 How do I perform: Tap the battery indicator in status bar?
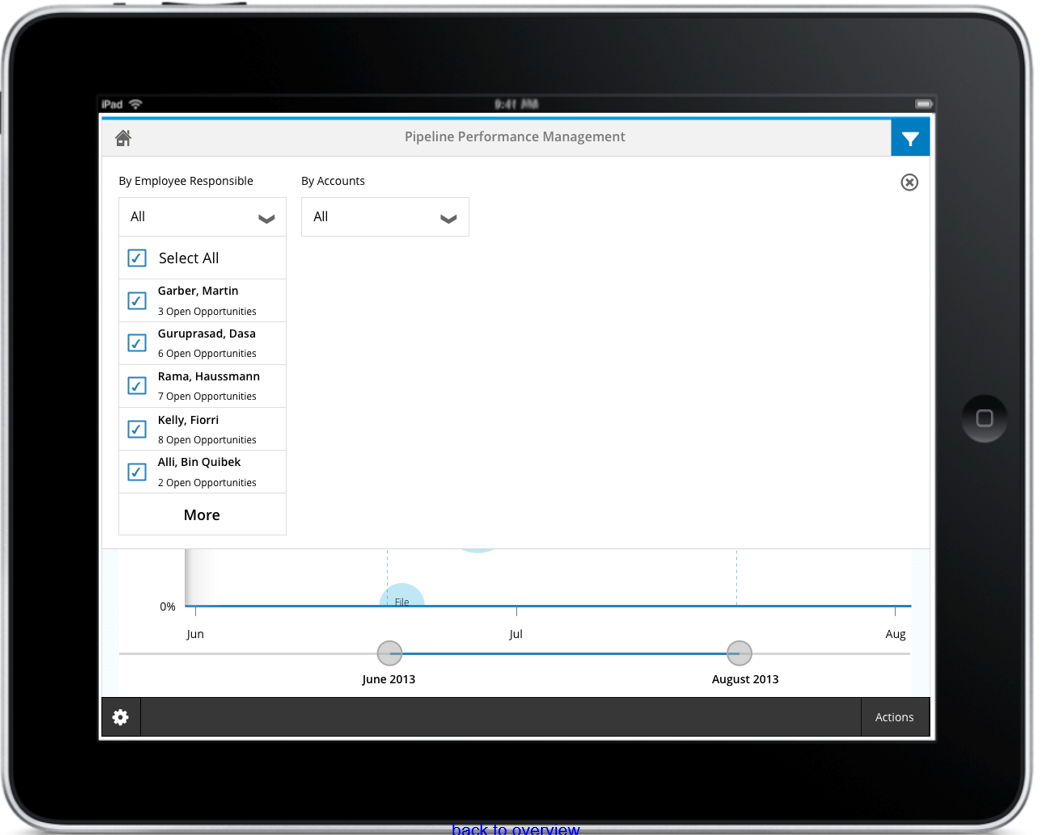pos(923,104)
